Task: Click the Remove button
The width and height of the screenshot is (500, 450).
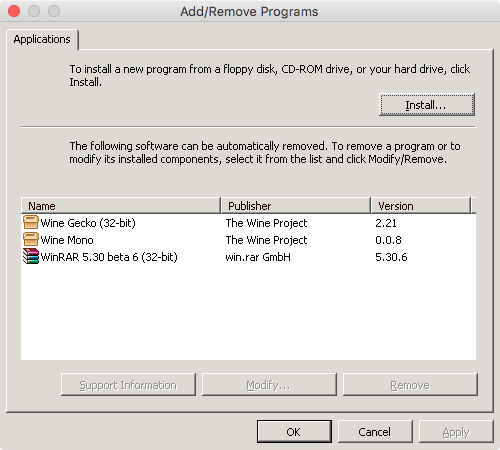Action: point(410,385)
